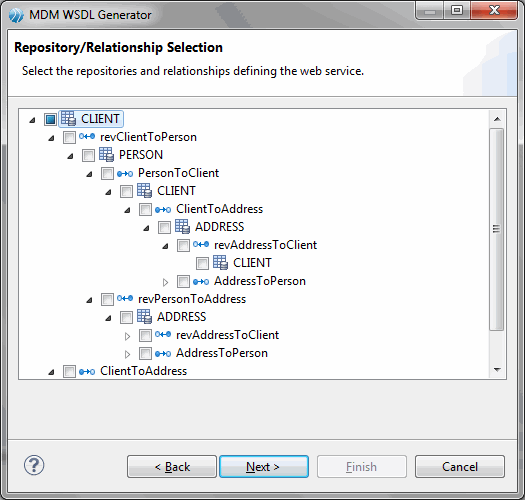Image resolution: width=525 pixels, height=500 pixels.
Task: Click the tree's vertical scrollbar thumb
Action: [x=497, y=229]
